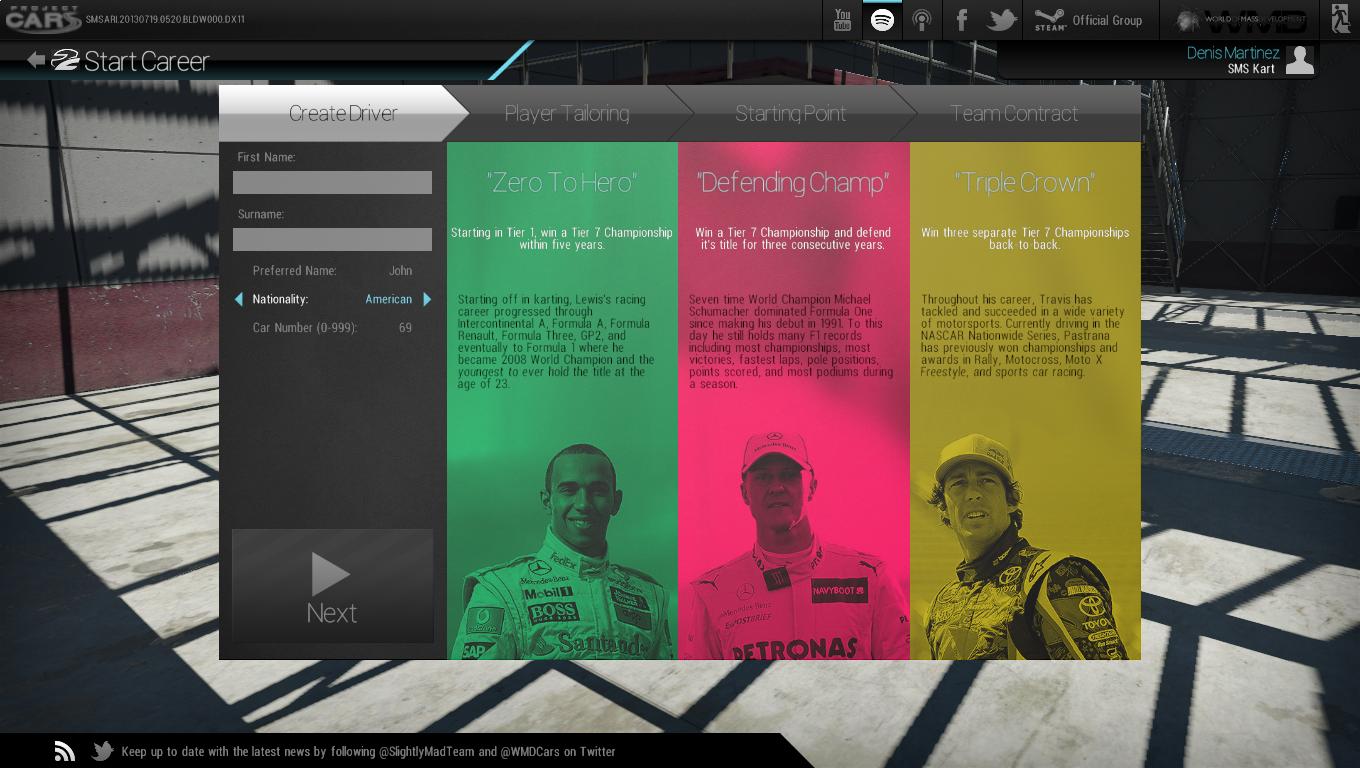Select the Preferred Name value John

tap(400, 271)
